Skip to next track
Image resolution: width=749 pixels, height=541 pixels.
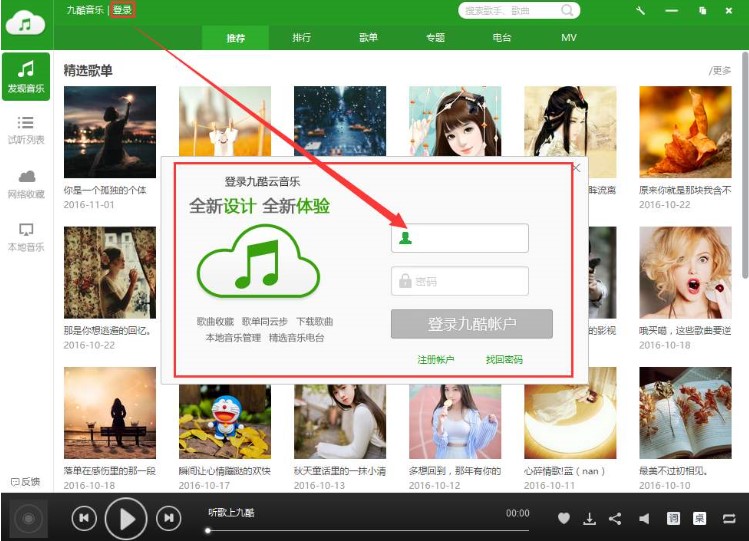(169, 518)
